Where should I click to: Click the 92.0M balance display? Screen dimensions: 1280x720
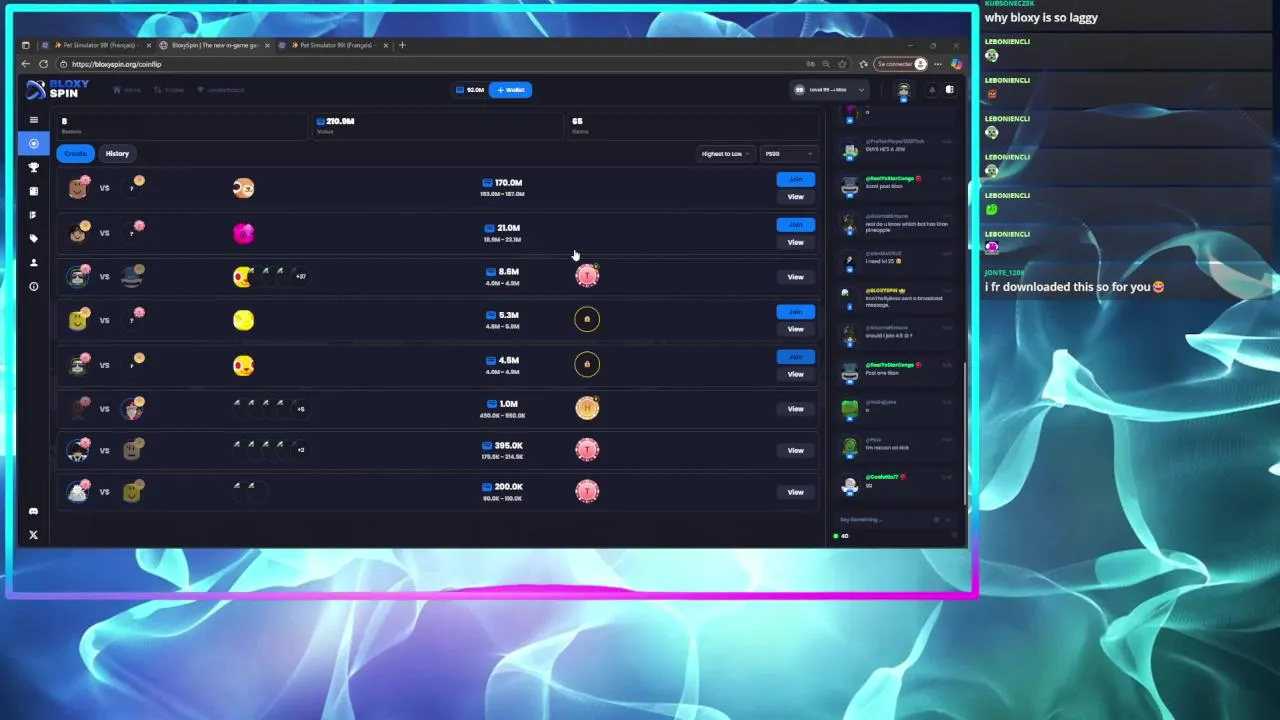point(470,90)
